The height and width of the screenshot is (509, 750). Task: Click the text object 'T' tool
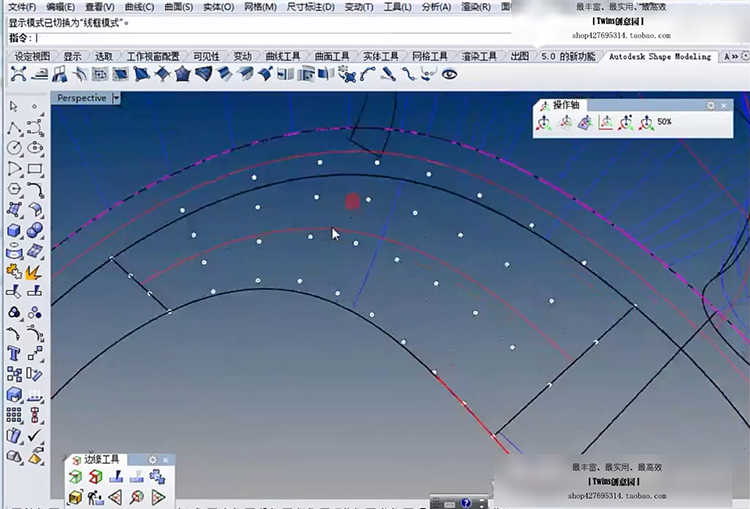click(x=13, y=353)
